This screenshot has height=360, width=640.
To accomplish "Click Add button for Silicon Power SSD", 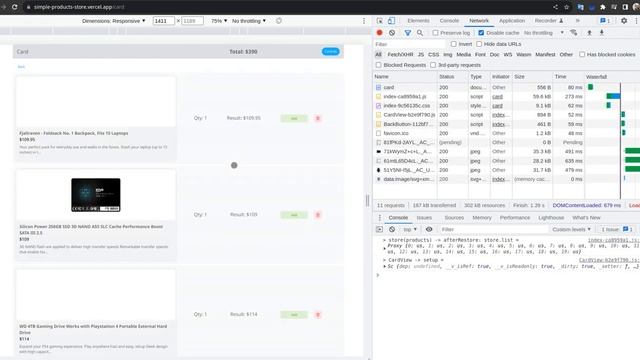I will click(294, 215).
